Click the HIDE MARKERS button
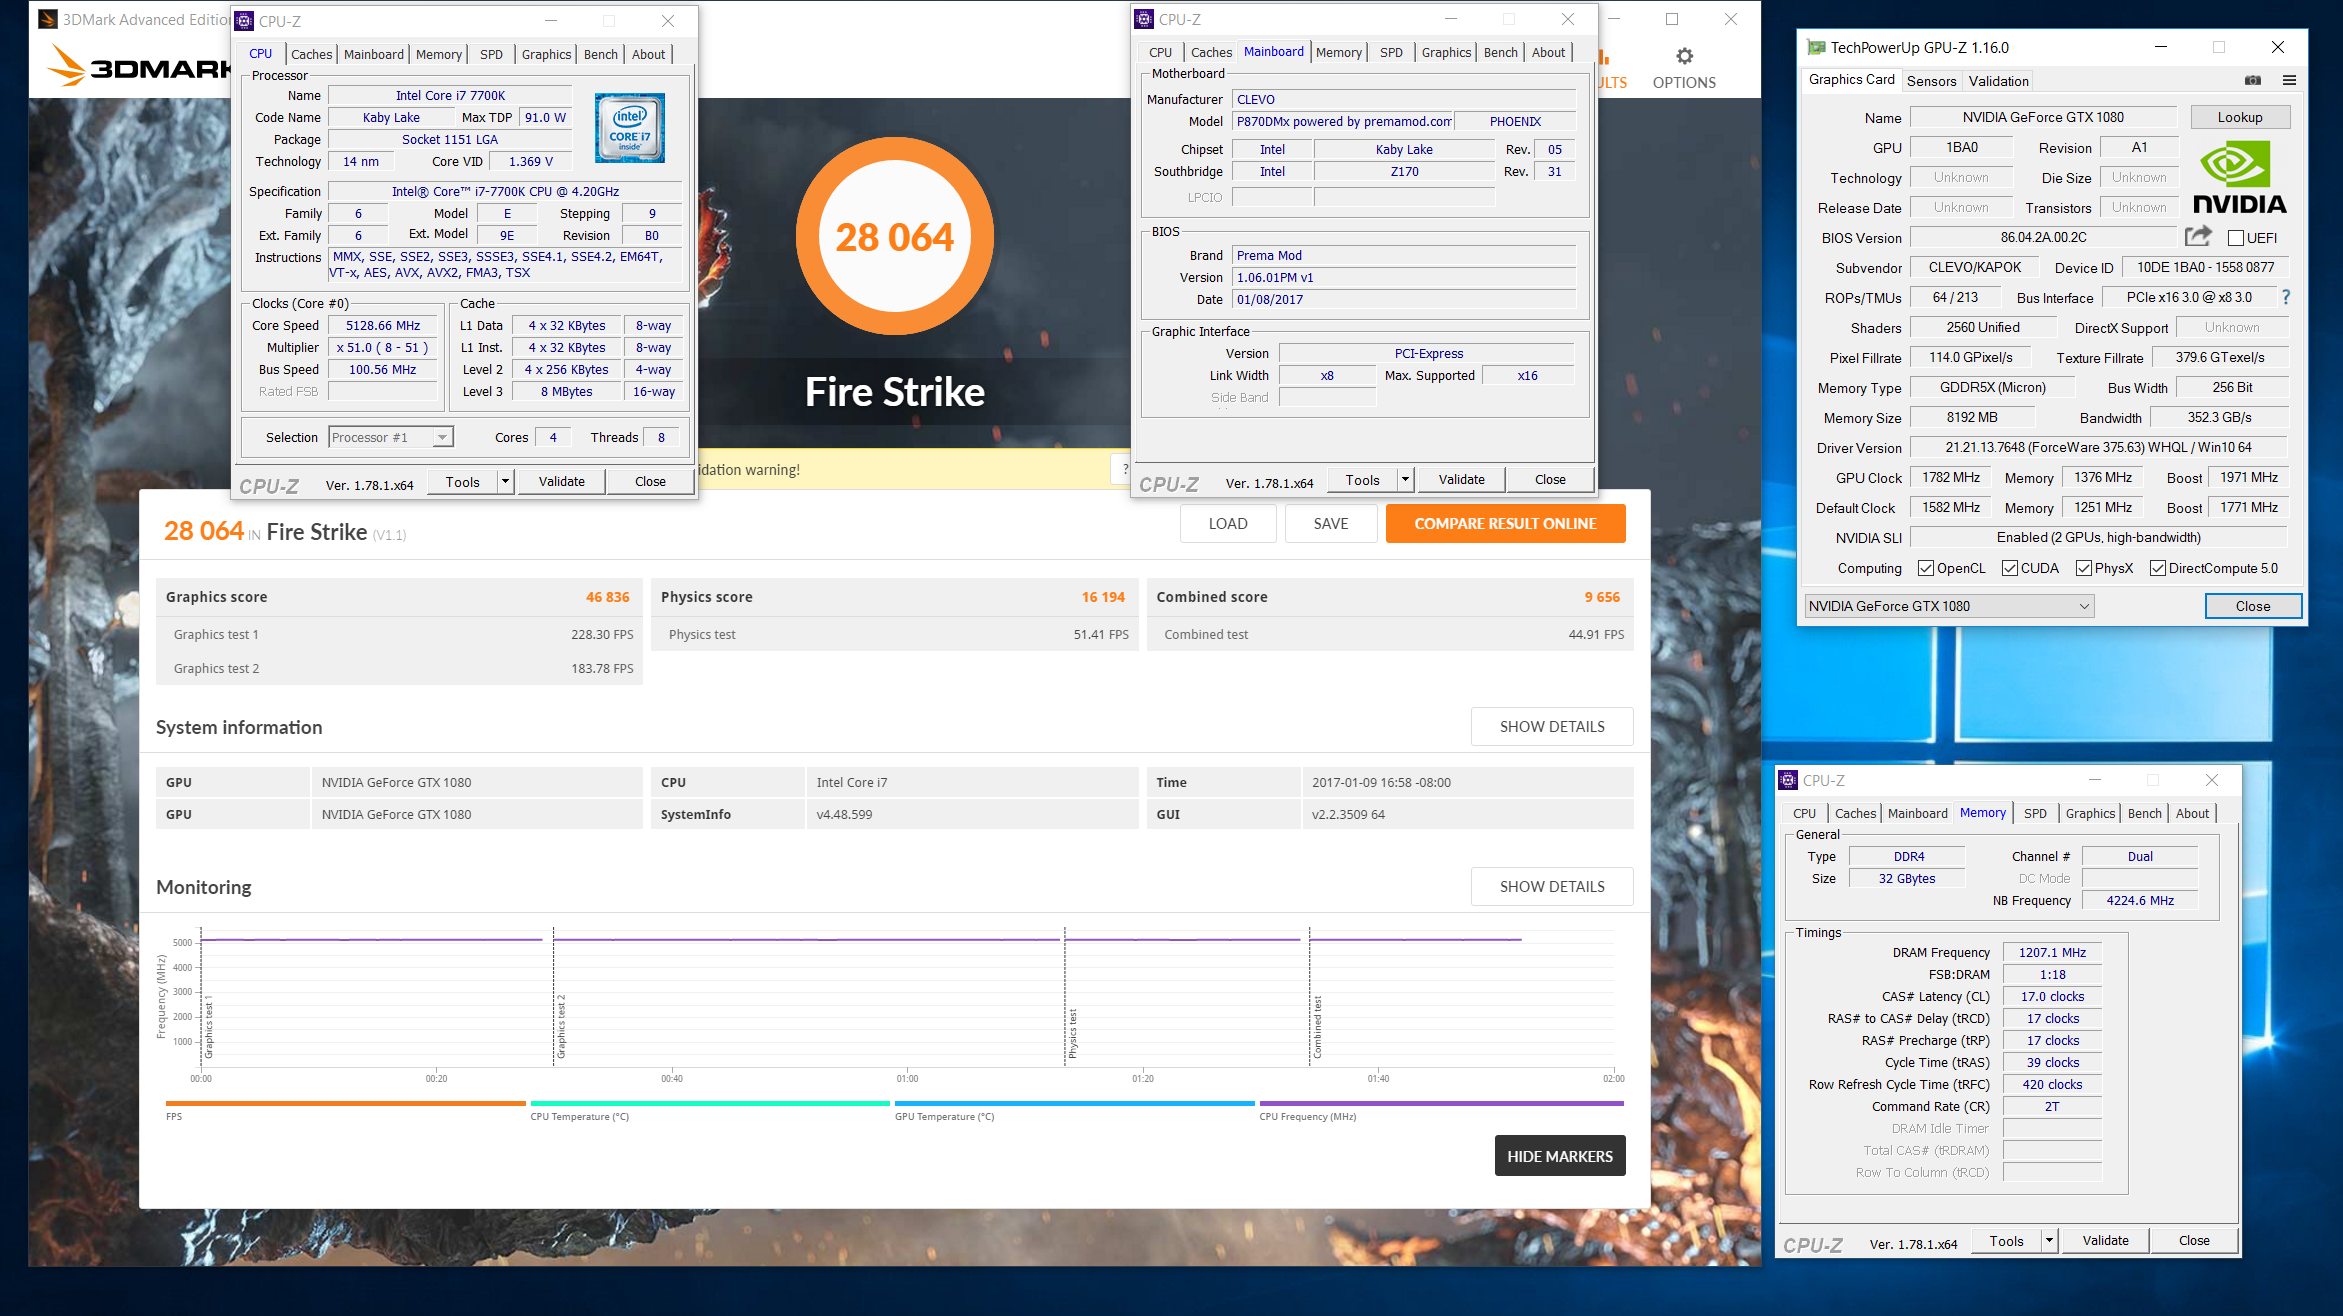The height and width of the screenshot is (1316, 2343). coord(1559,1155)
